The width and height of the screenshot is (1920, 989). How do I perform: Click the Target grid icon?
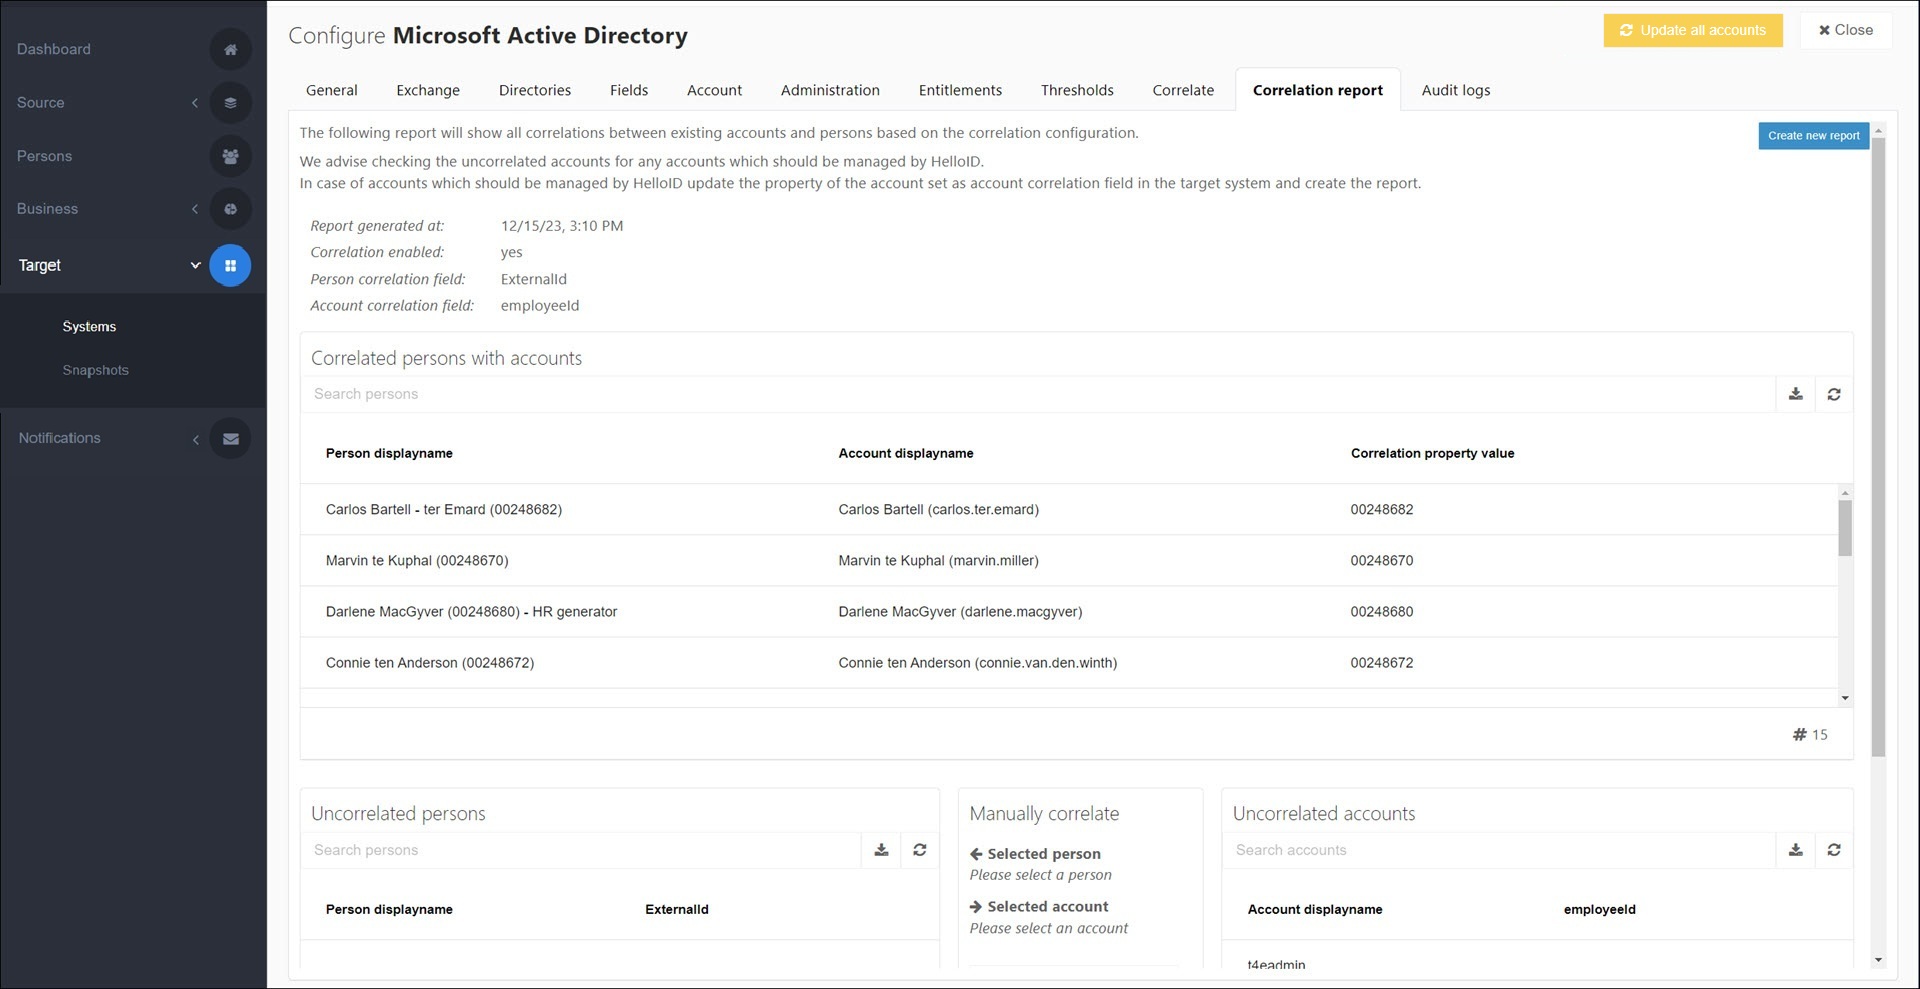coord(230,265)
